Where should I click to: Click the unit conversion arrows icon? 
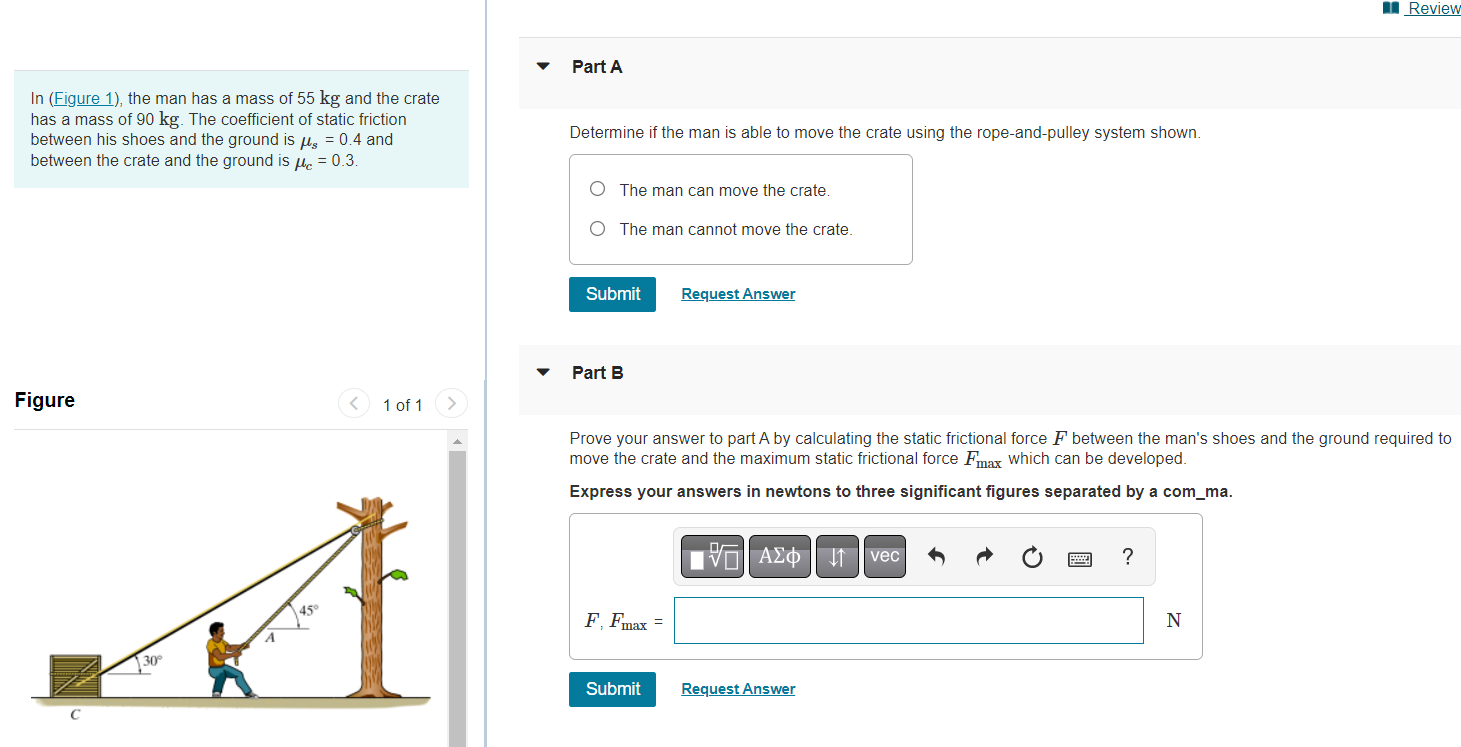837,557
